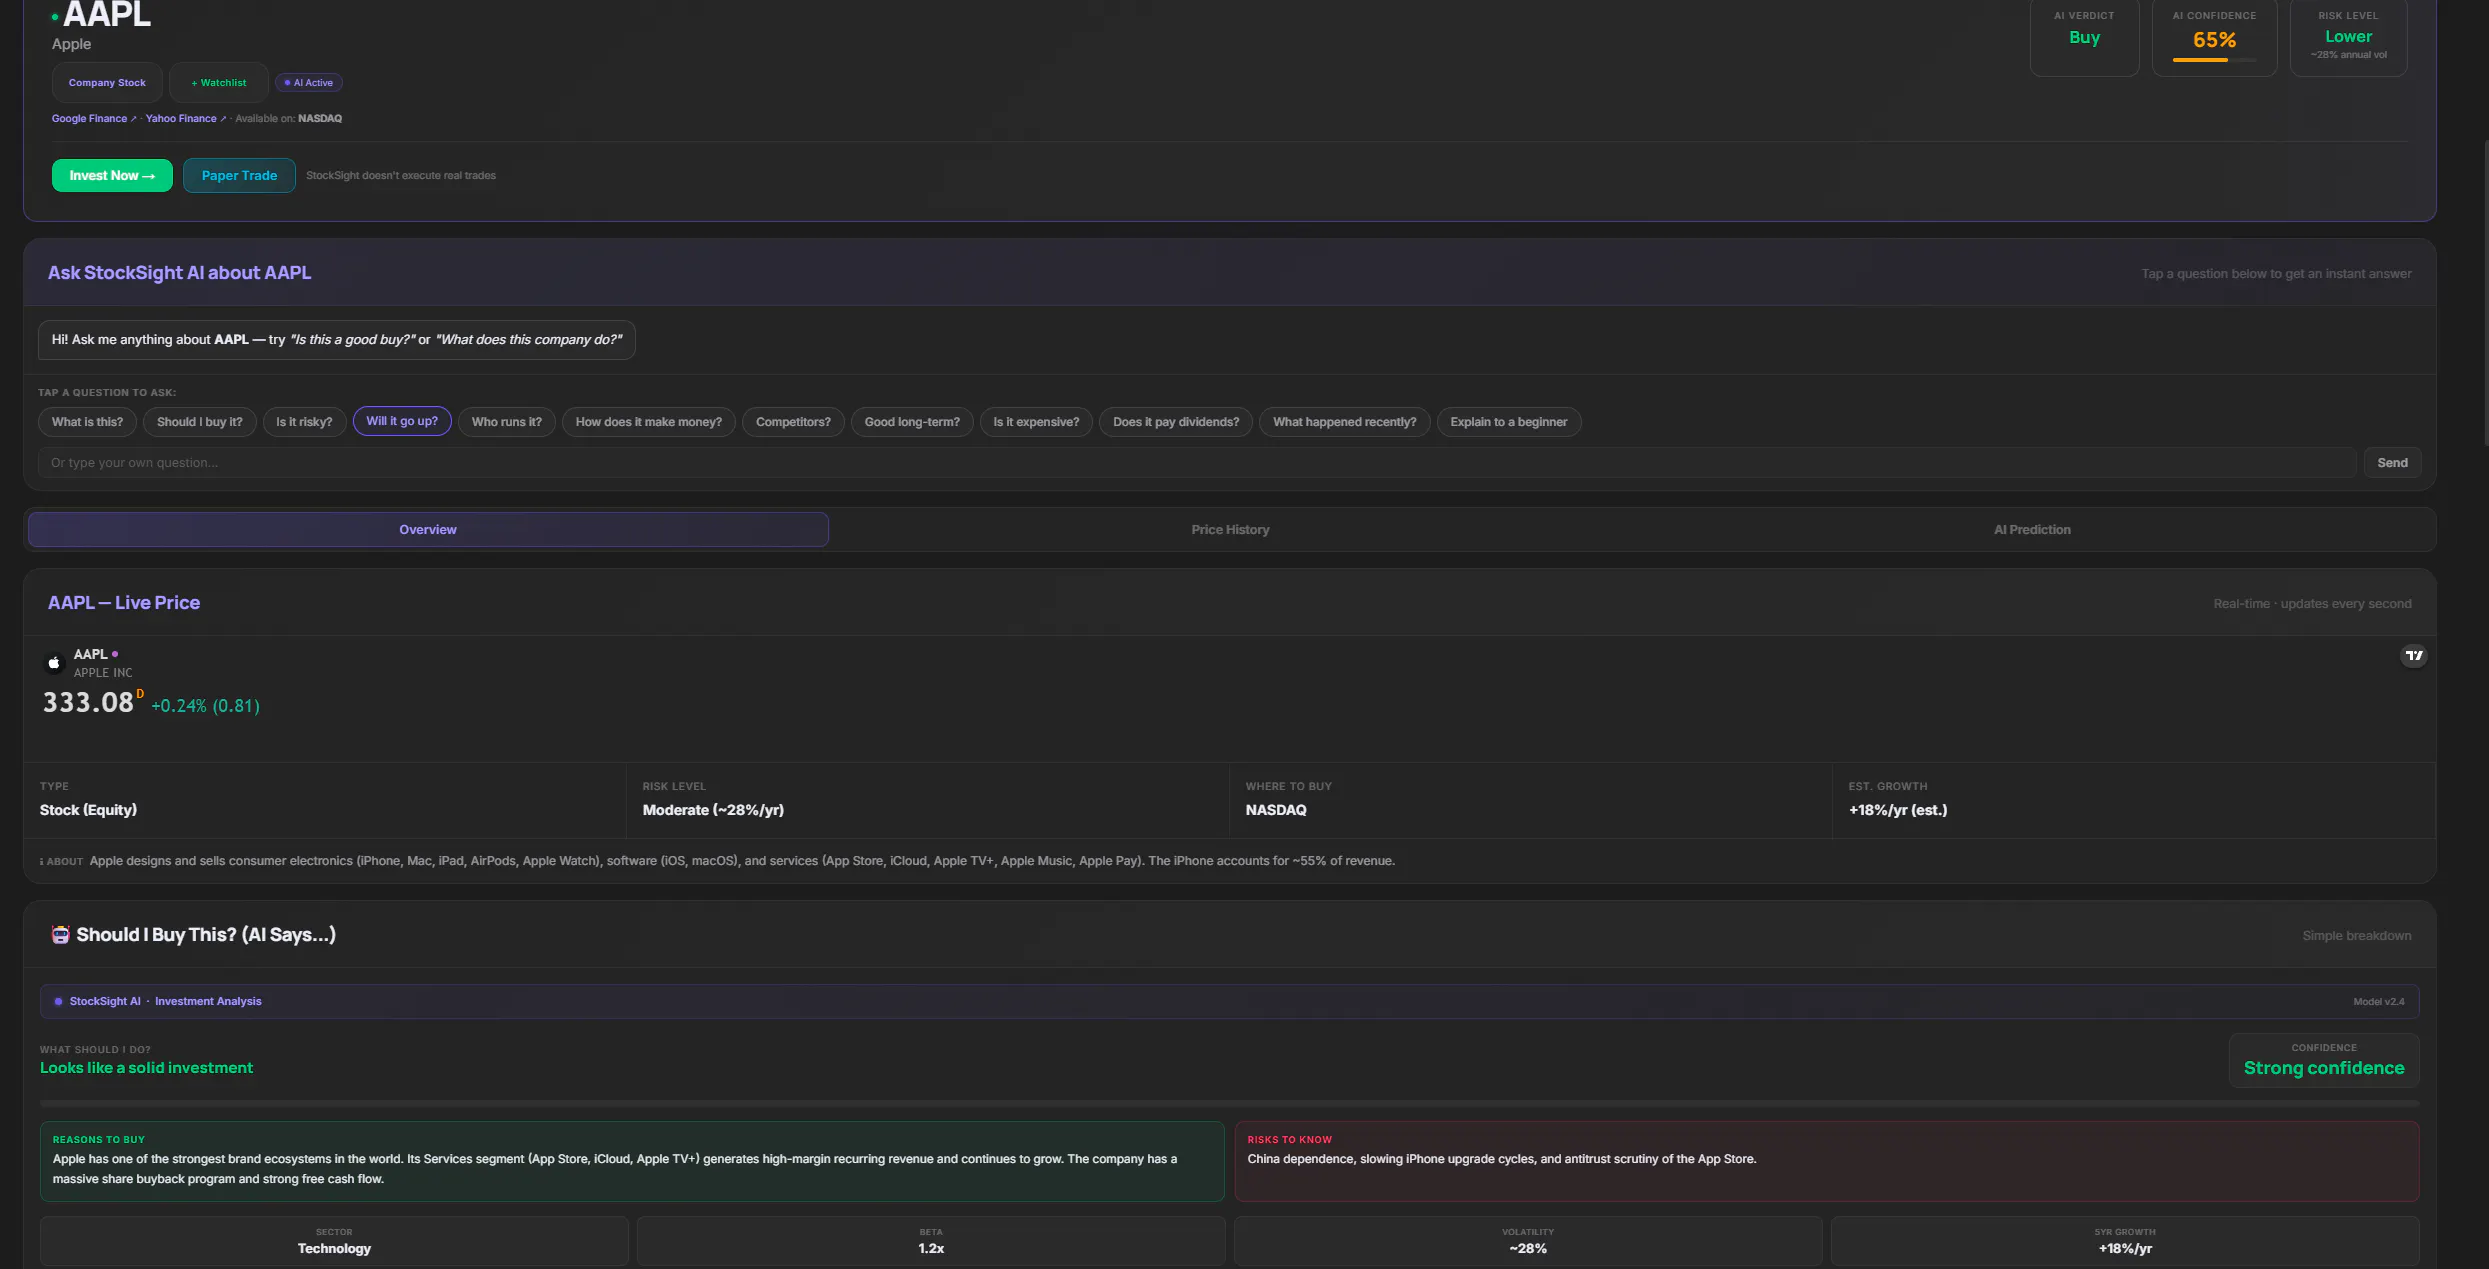Click the 'Stock (Equity)' type value
Viewport: 2489px width, 1269px height.
88,810
